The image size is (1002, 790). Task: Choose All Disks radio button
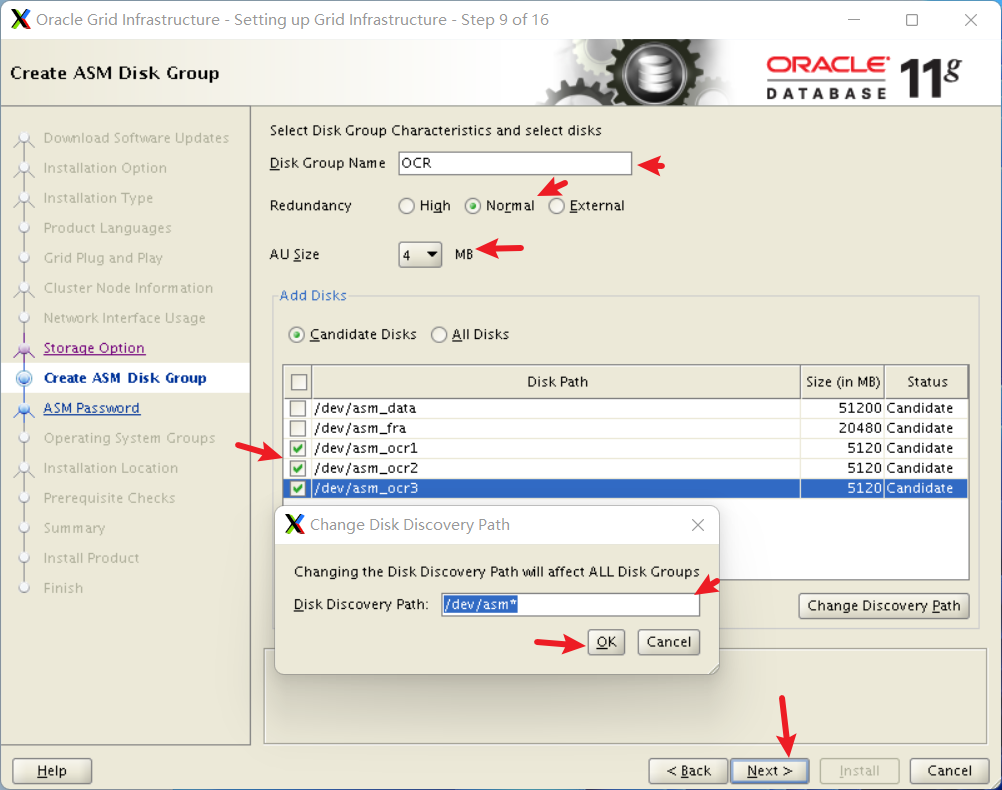[439, 335]
